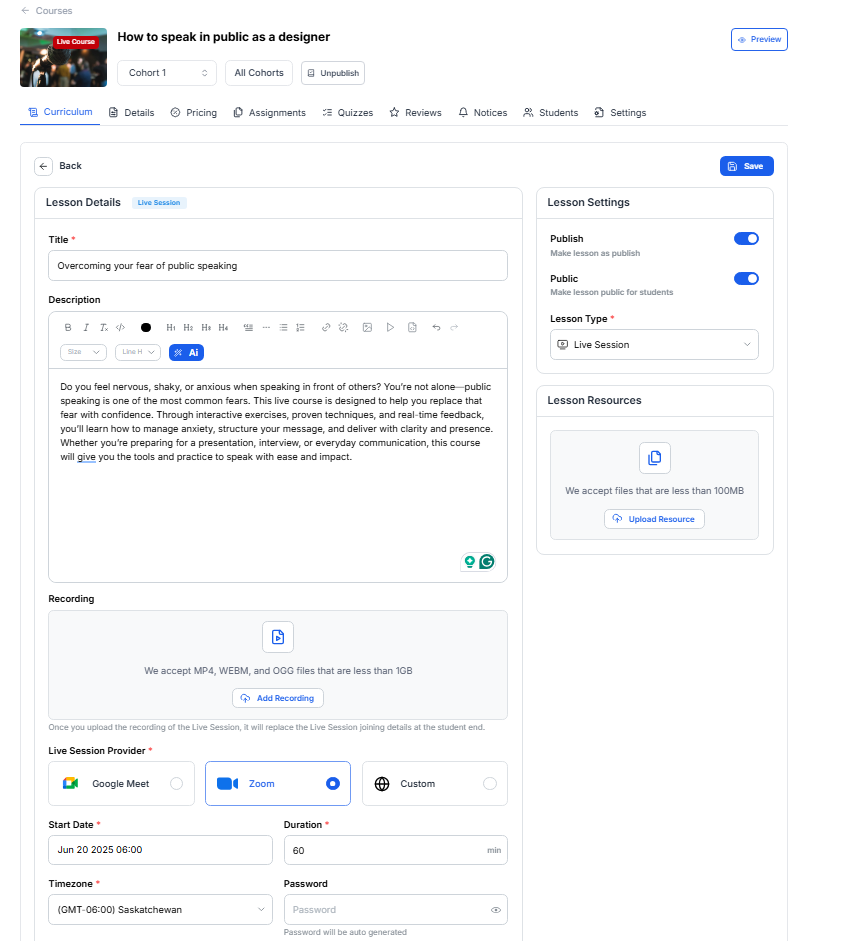Open the code view icon in the editor
The image size is (846, 941).
point(120,327)
